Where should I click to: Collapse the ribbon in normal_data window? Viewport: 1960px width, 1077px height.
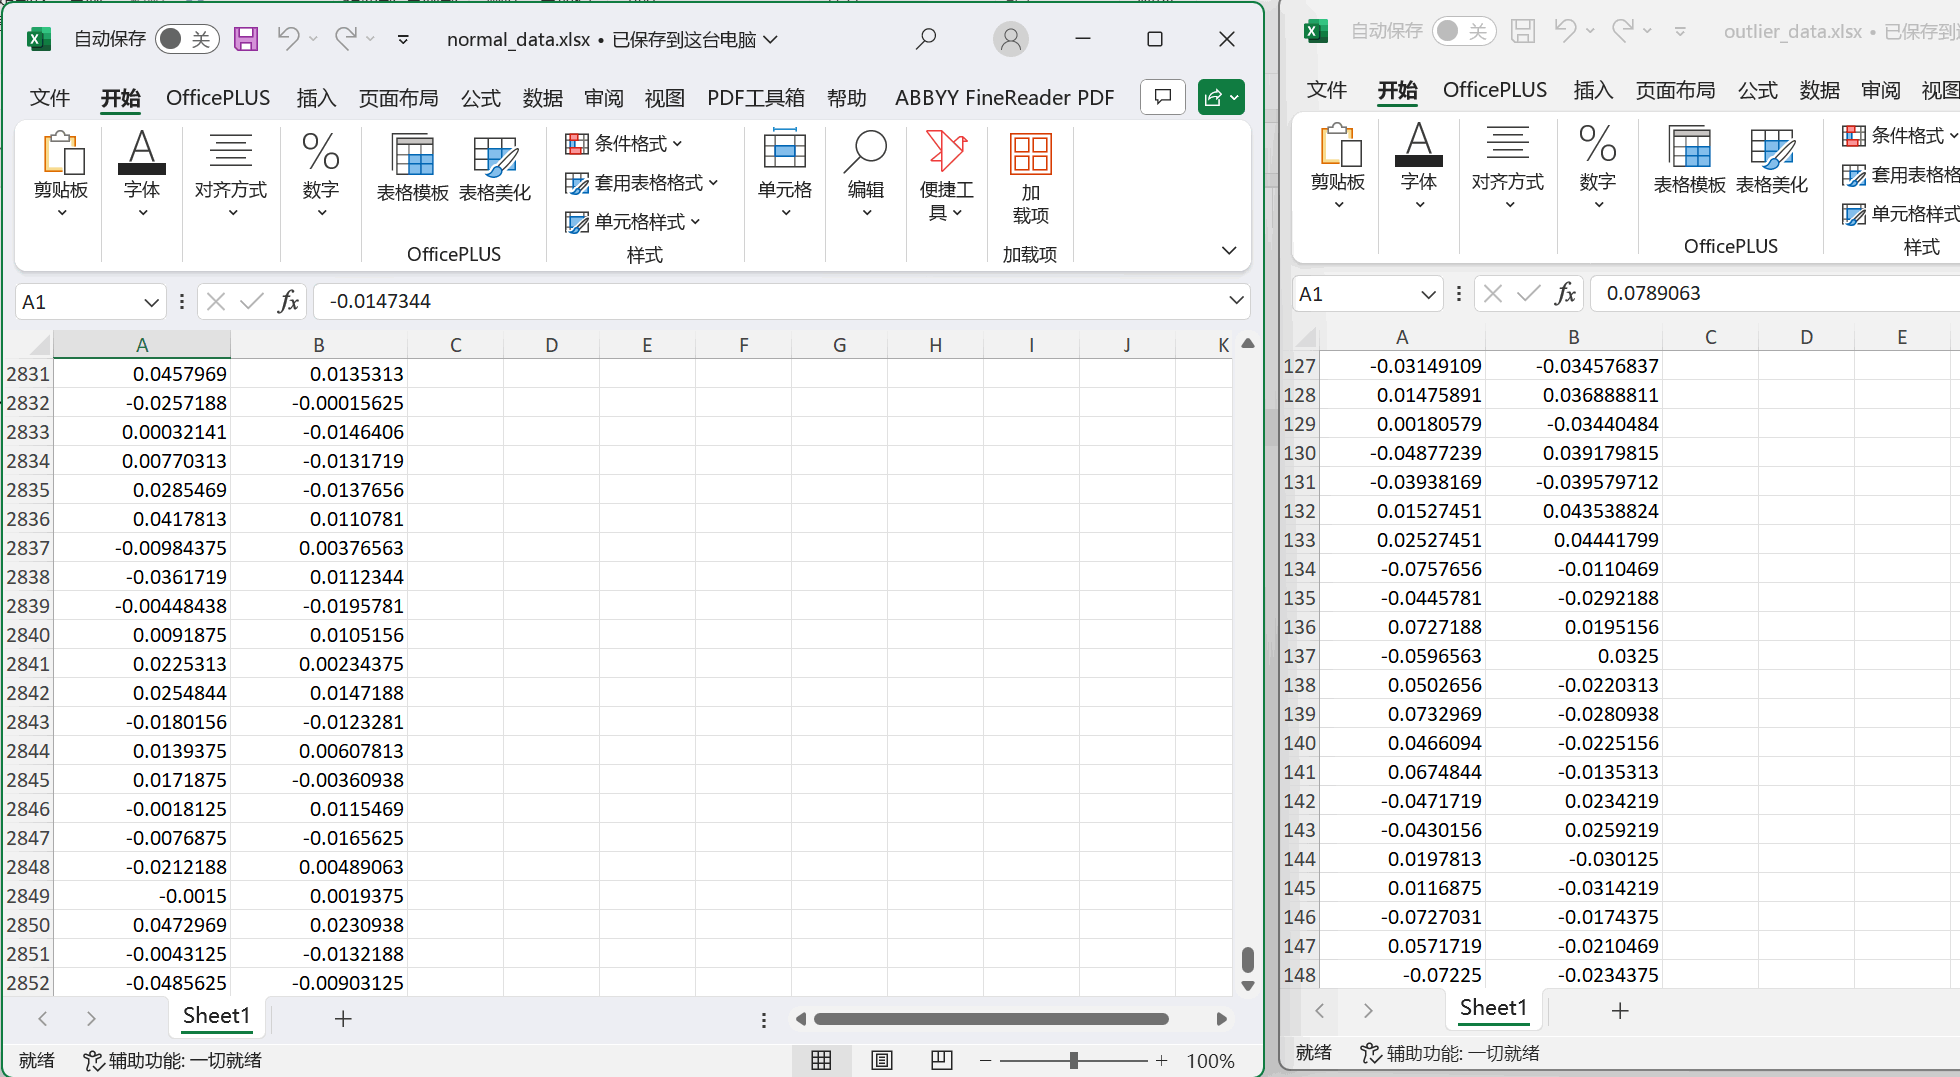[1229, 250]
